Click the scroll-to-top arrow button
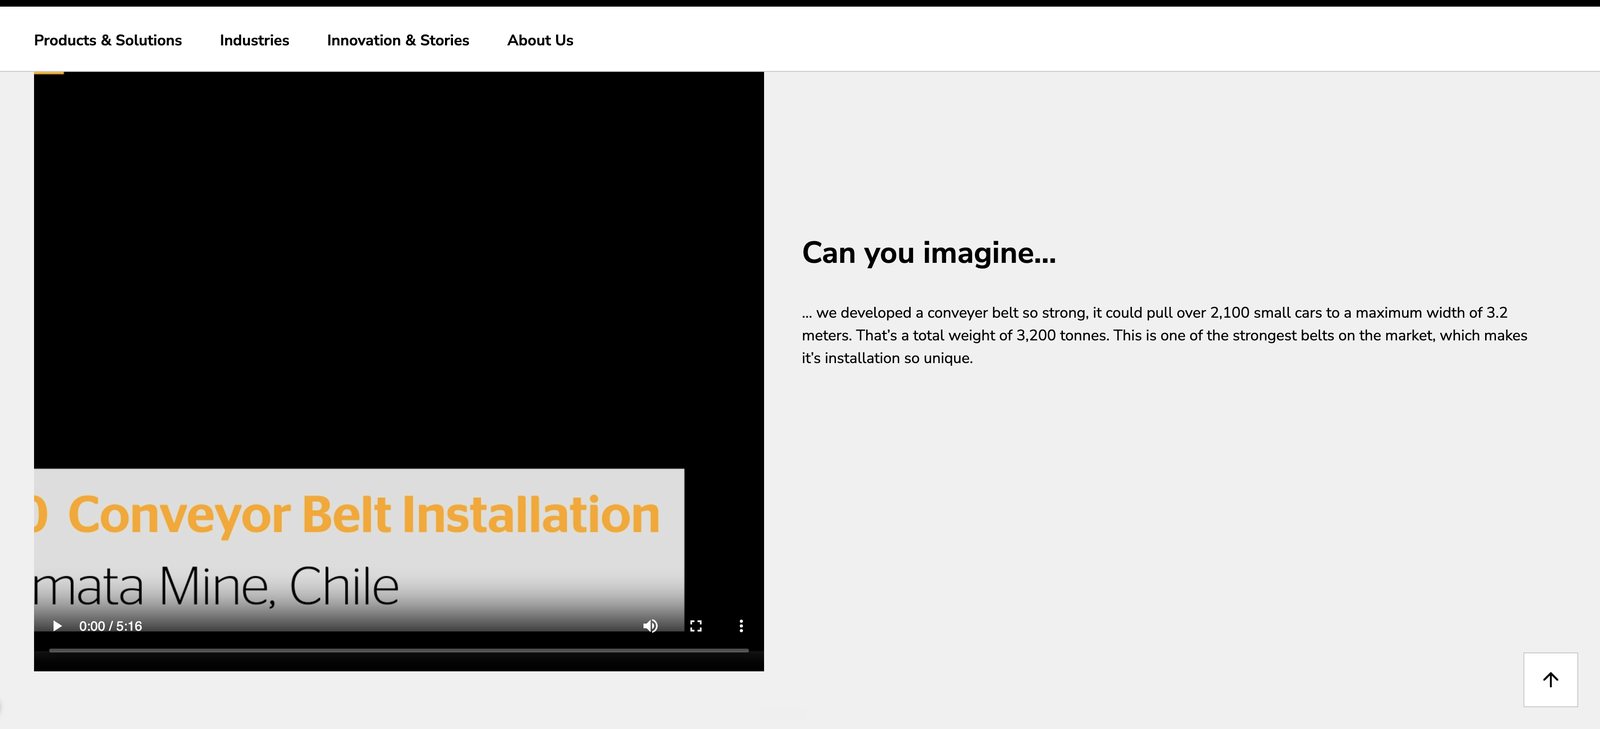 coord(1550,680)
